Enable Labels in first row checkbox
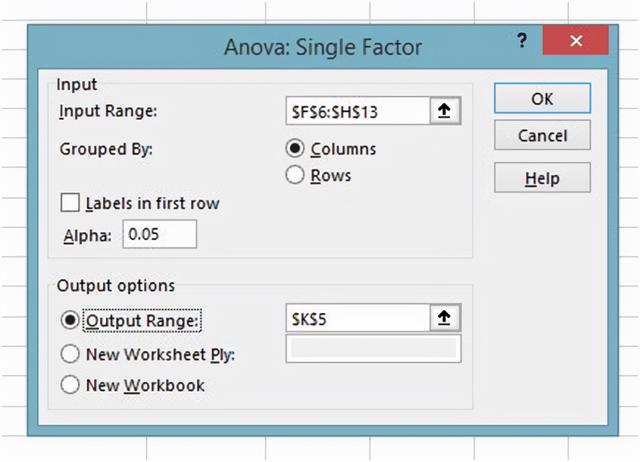The image size is (640, 462). point(70,203)
